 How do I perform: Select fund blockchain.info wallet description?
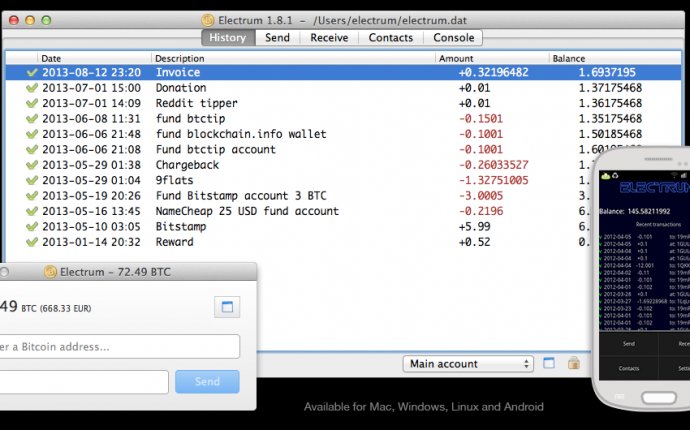point(241,134)
